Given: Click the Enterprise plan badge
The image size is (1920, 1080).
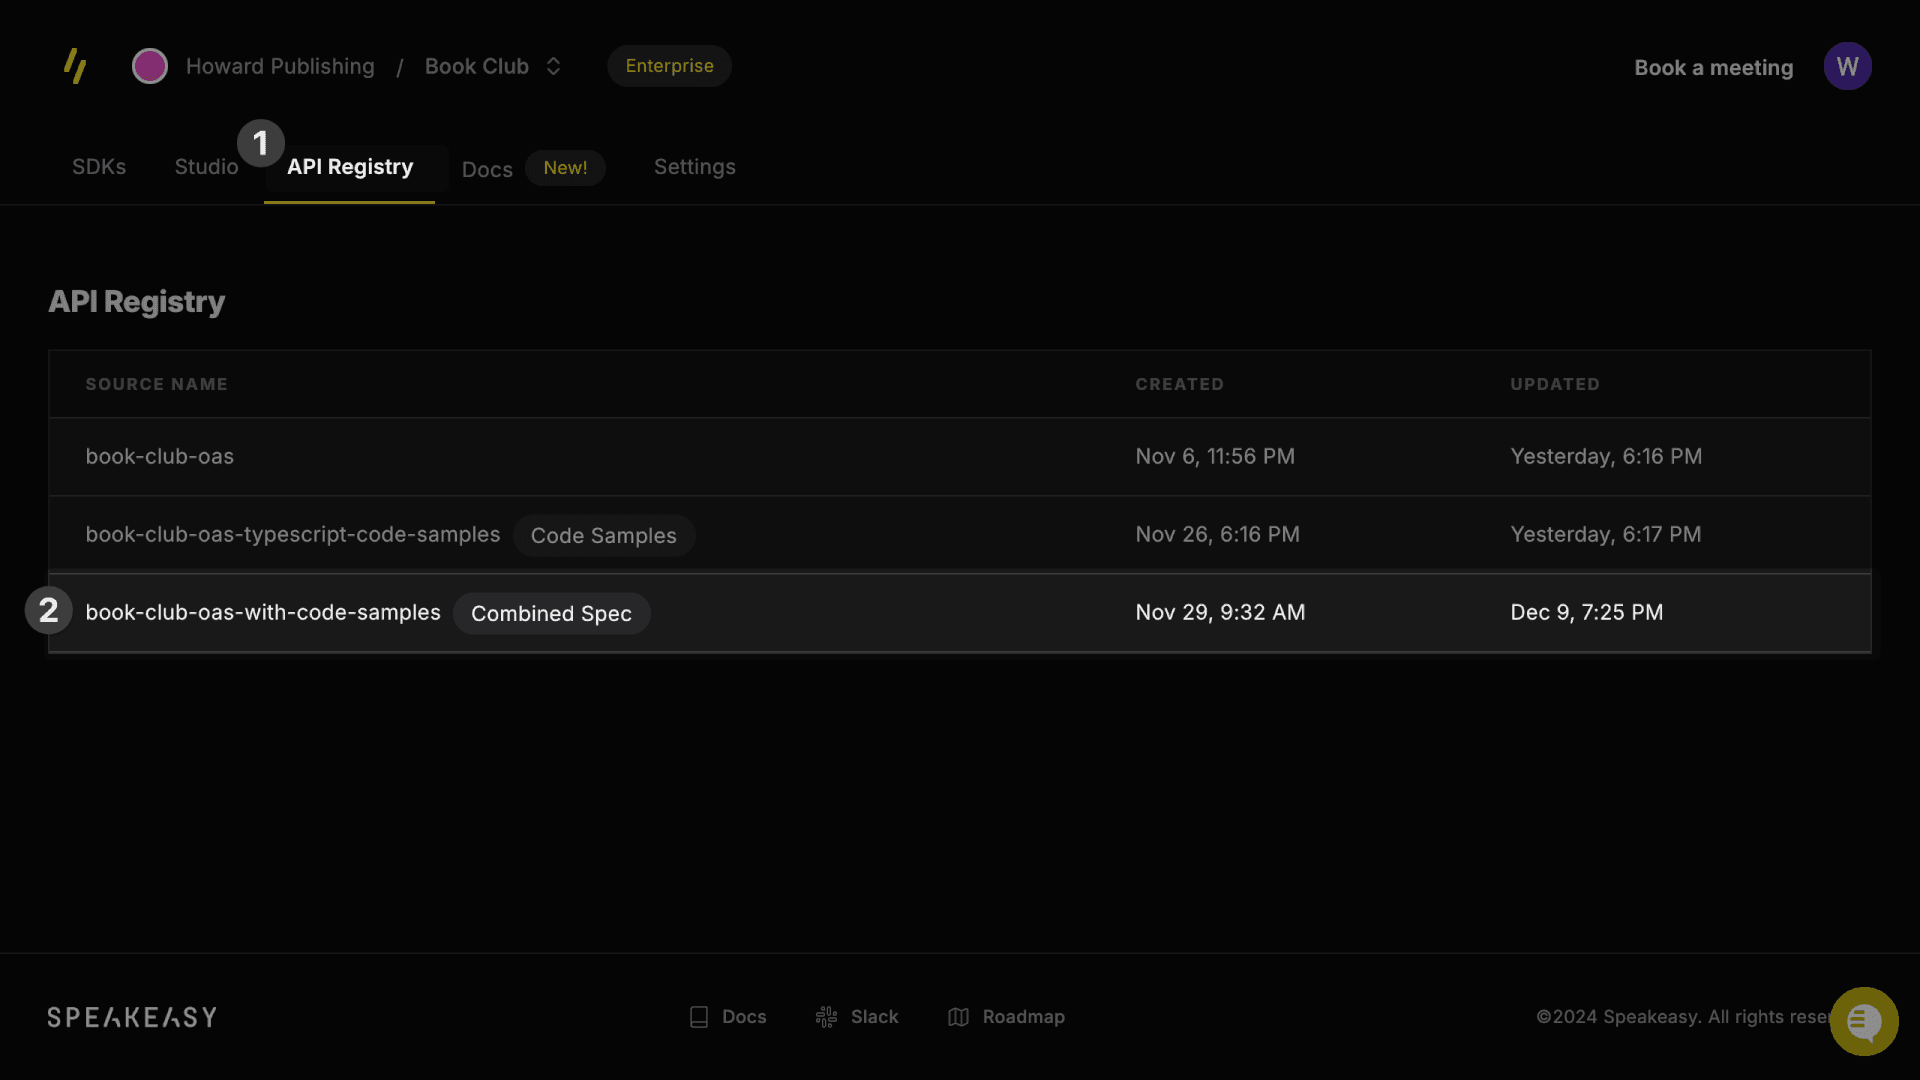Looking at the screenshot, I should (669, 66).
